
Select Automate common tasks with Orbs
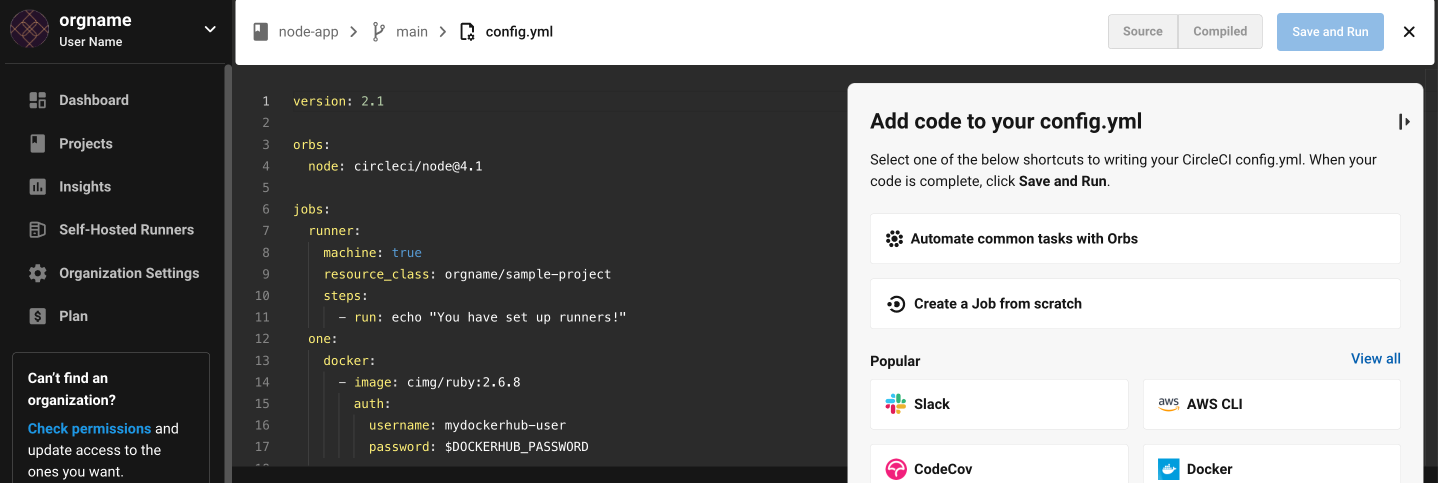tap(1135, 239)
